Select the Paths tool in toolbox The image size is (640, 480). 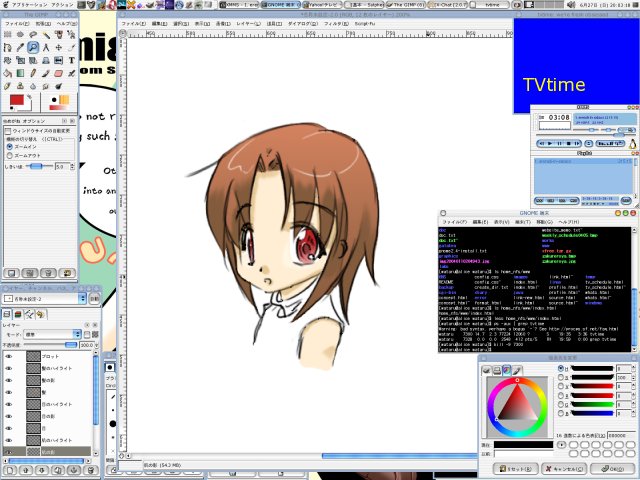7,48
